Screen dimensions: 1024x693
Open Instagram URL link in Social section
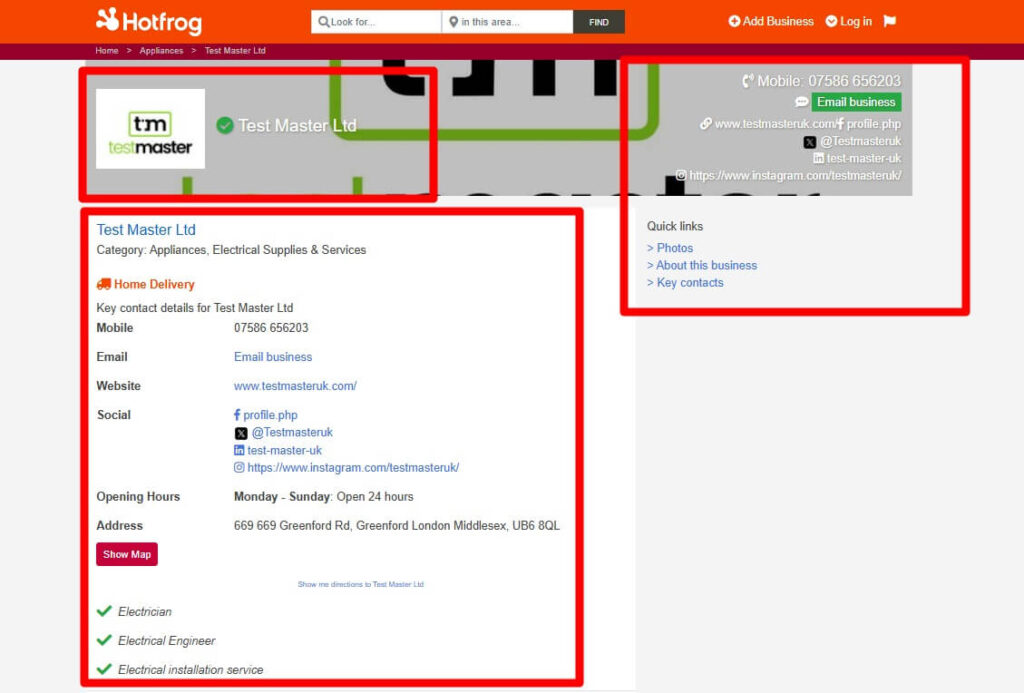click(353, 468)
